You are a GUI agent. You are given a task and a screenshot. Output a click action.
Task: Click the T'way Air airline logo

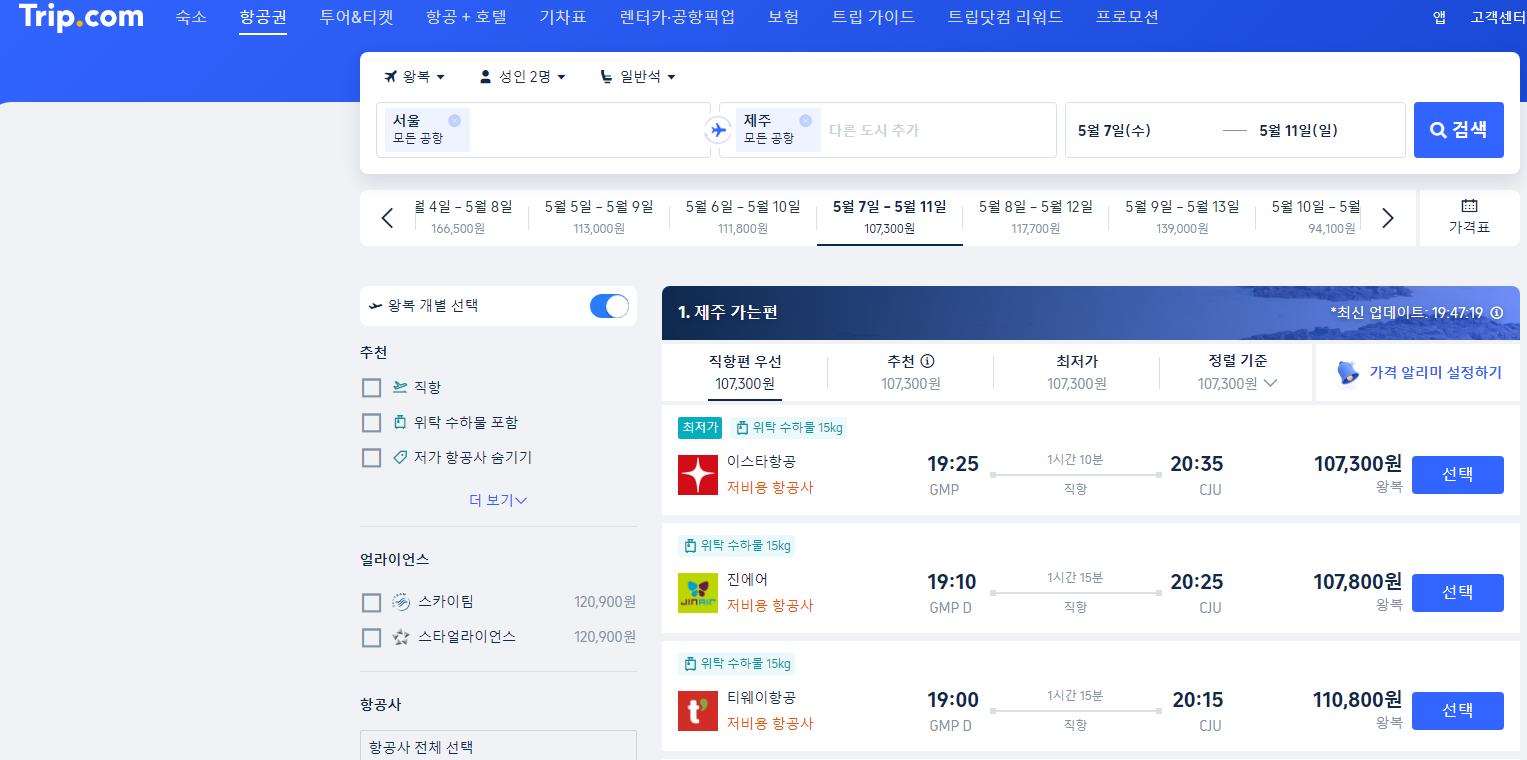click(698, 710)
